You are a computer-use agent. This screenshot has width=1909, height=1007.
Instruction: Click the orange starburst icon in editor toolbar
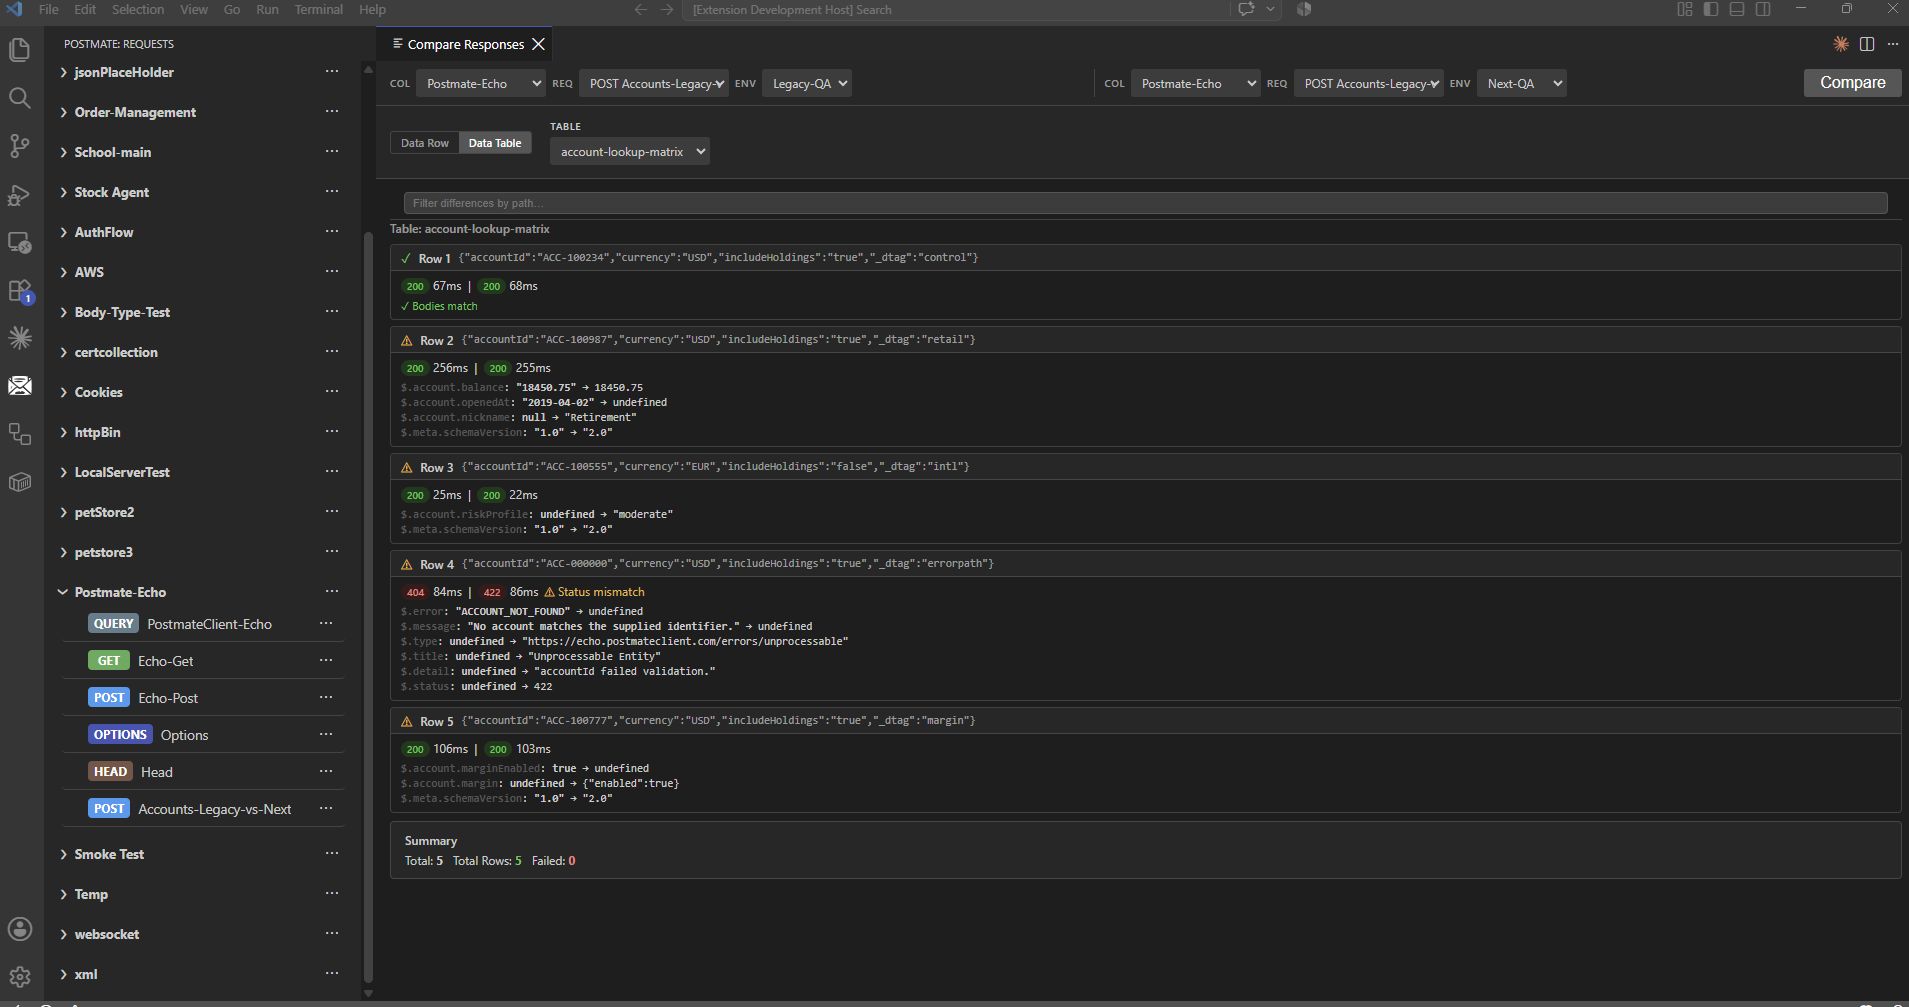[1841, 44]
